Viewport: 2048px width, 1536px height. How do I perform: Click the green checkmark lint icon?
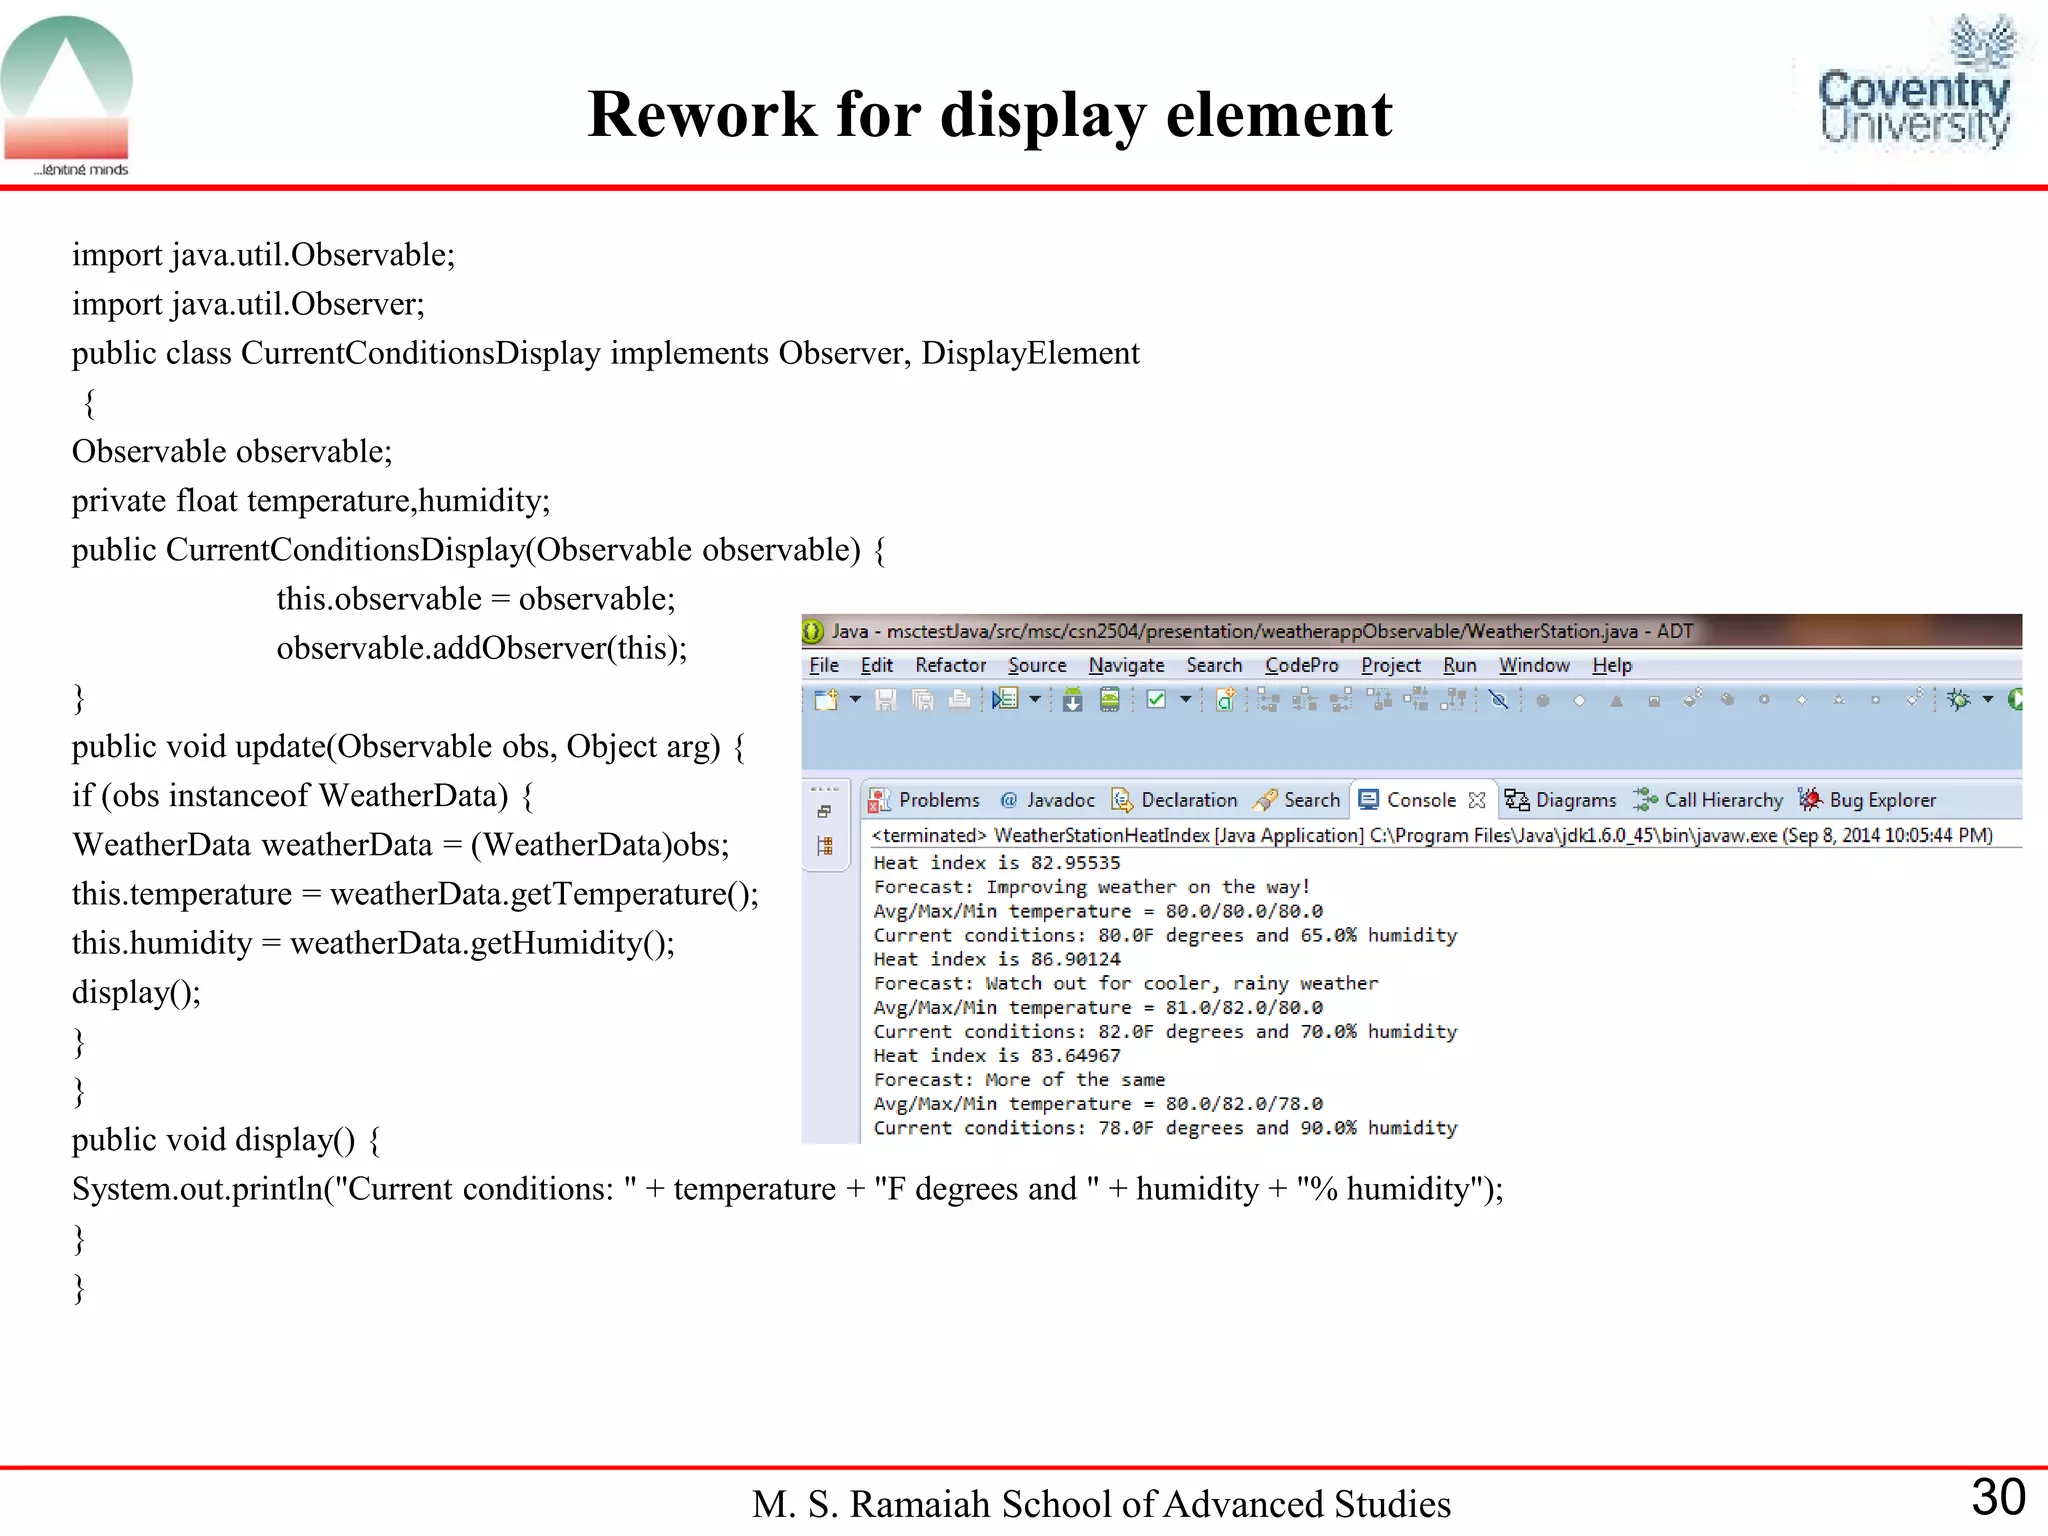[x=1157, y=700]
